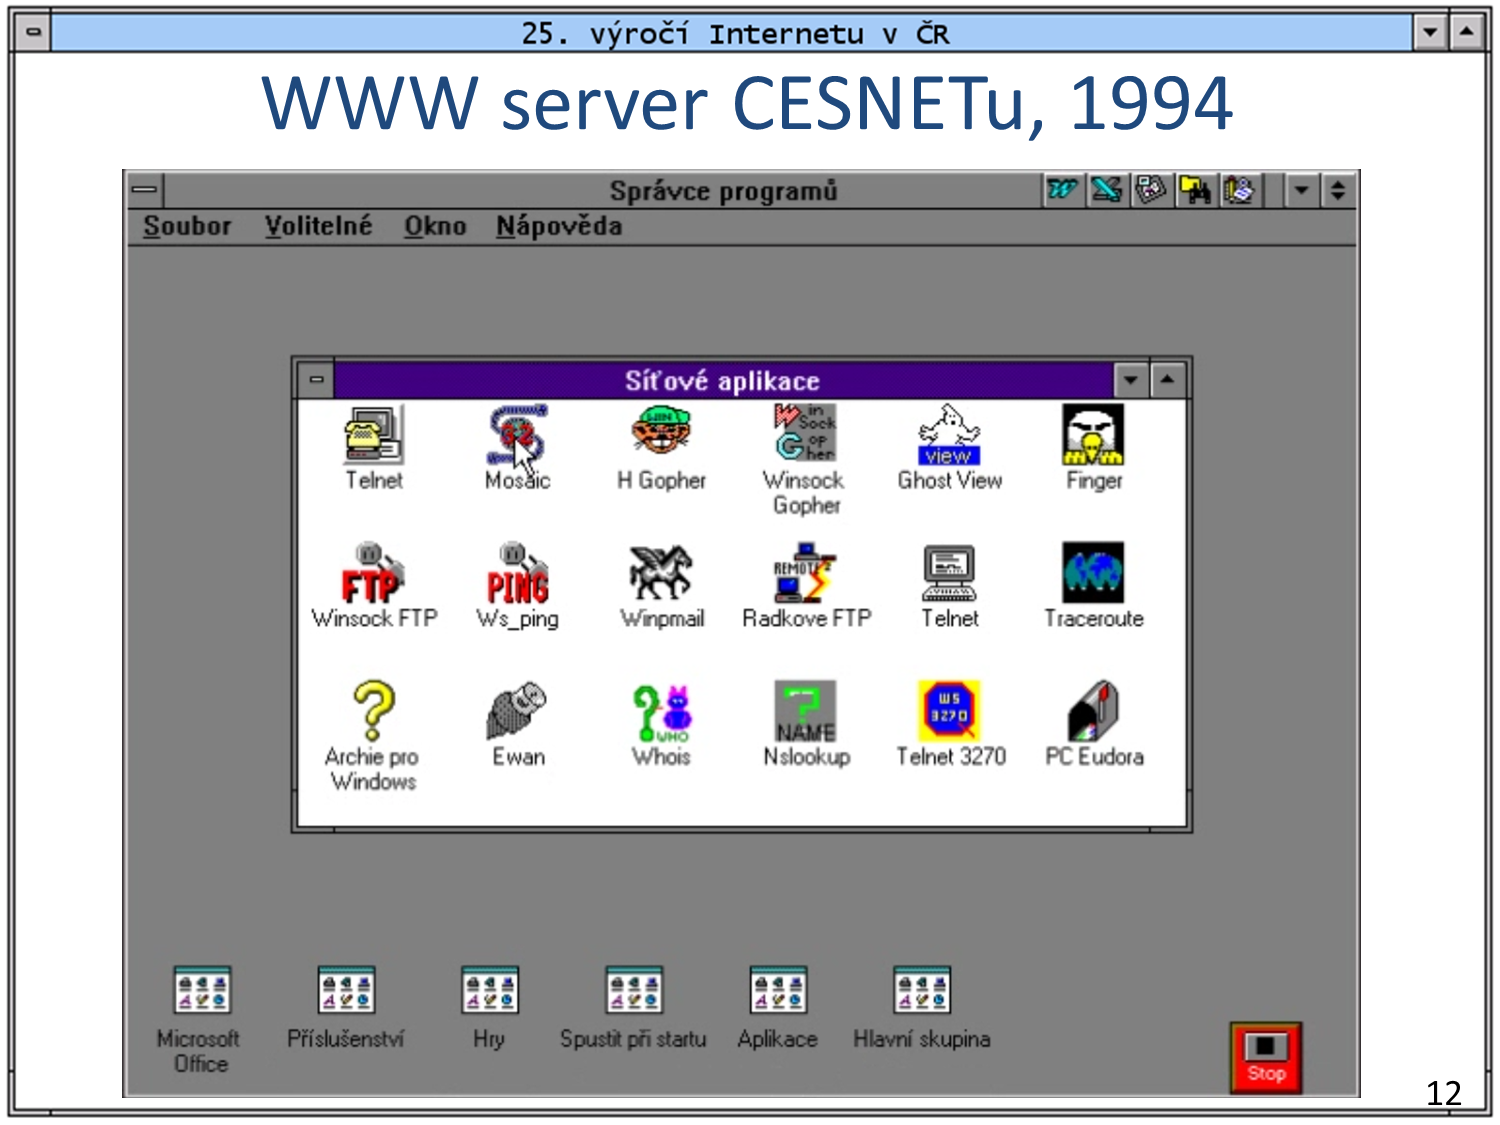Click the red Stop button
The image size is (1500, 1125).
[x=1266, y=1057]
